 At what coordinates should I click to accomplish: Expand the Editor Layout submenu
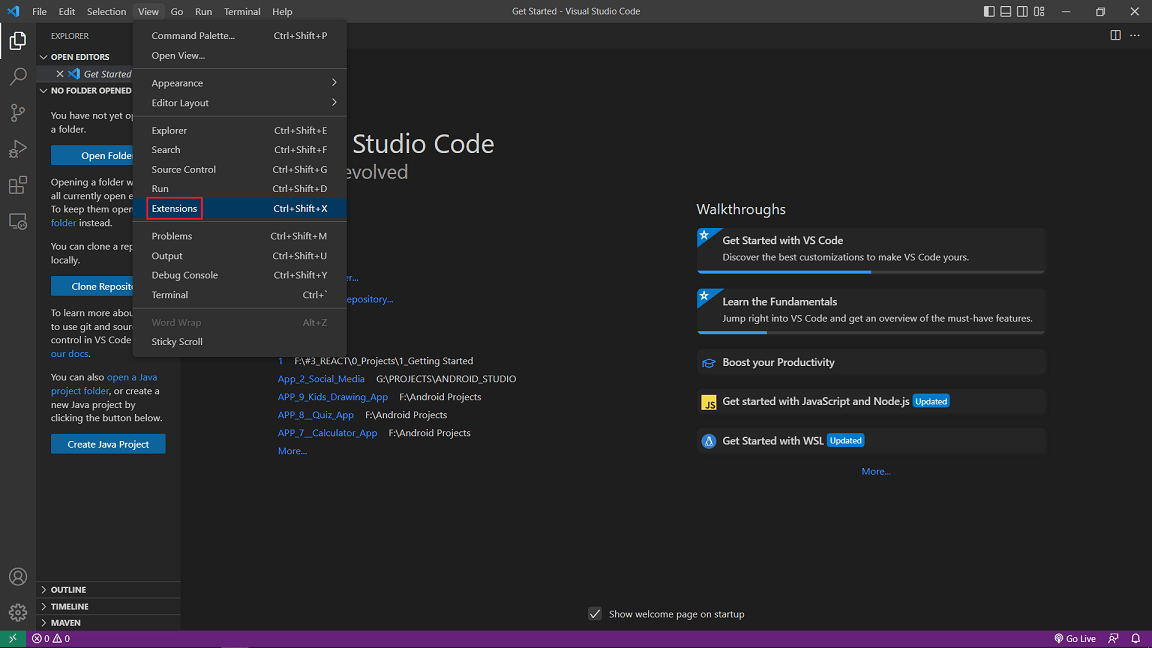(x=240, y=103)
